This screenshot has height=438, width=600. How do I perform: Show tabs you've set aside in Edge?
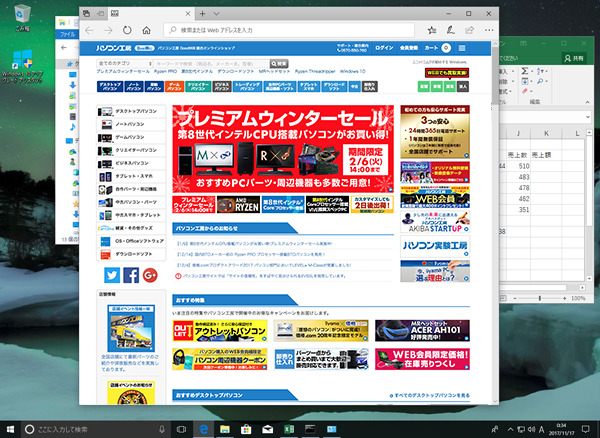(x=86, y=14)
